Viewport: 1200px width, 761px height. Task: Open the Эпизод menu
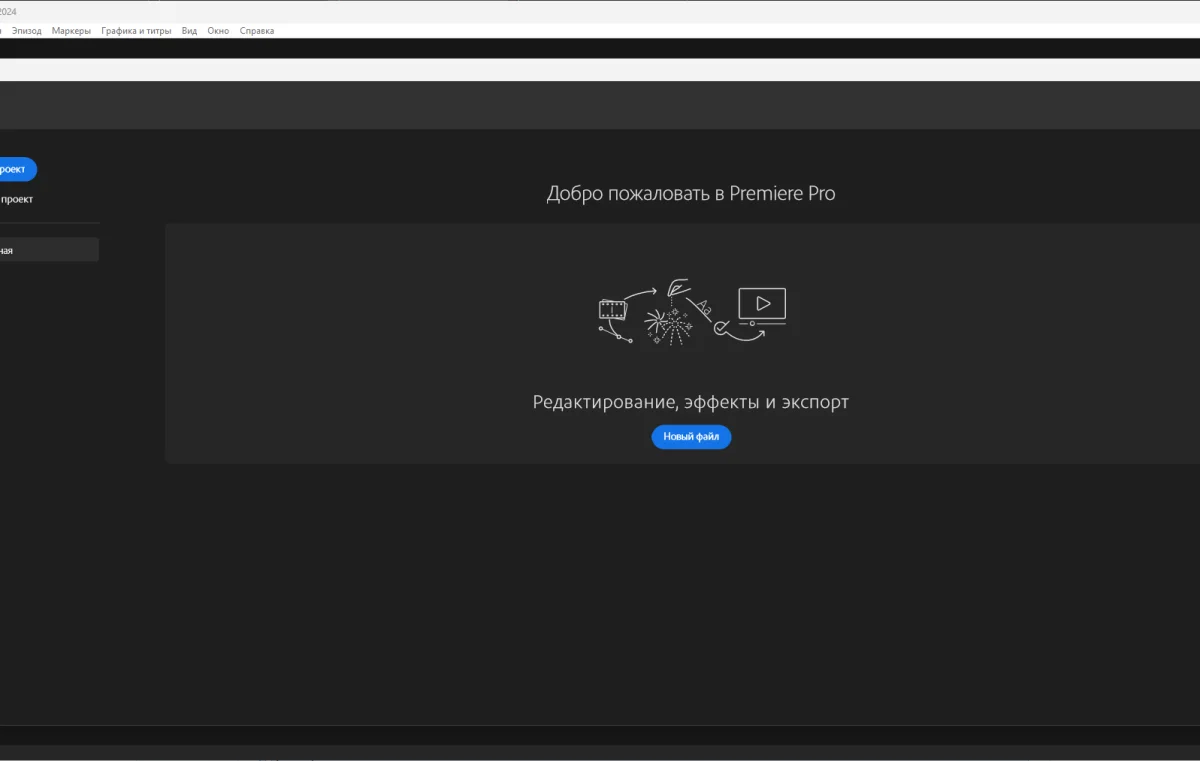[26, 31]
